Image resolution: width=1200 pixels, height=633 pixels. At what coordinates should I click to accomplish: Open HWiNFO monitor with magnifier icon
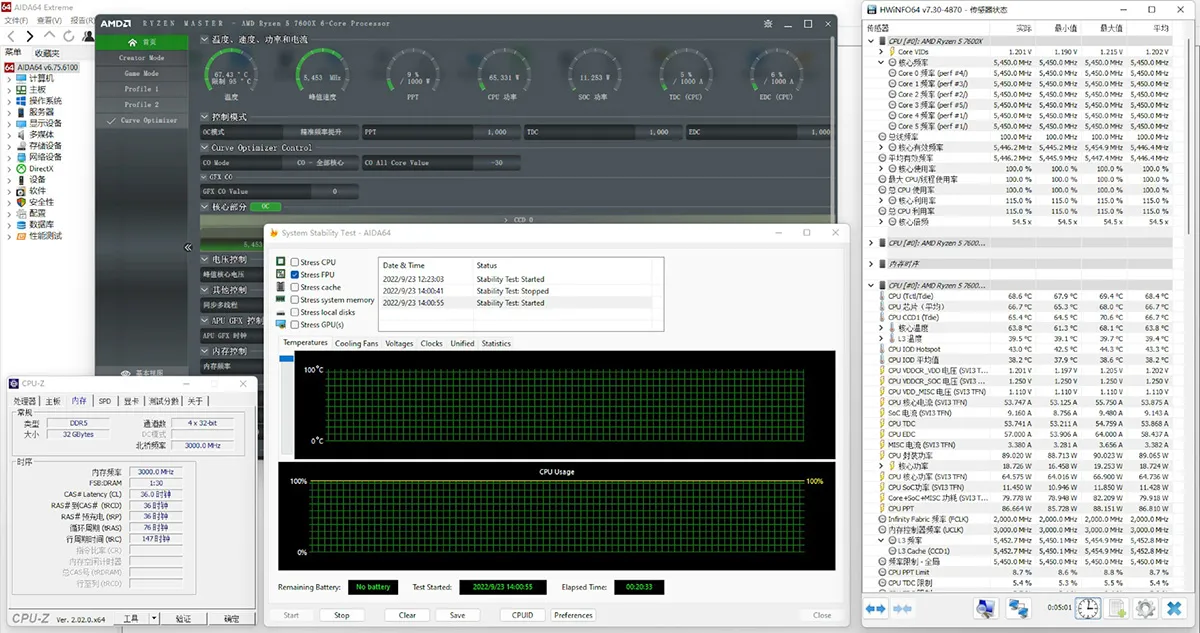(985, 608)
